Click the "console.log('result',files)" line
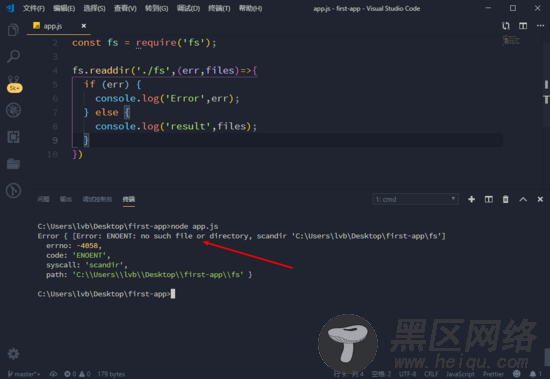550x379 pixels. [x=176, y=126]
